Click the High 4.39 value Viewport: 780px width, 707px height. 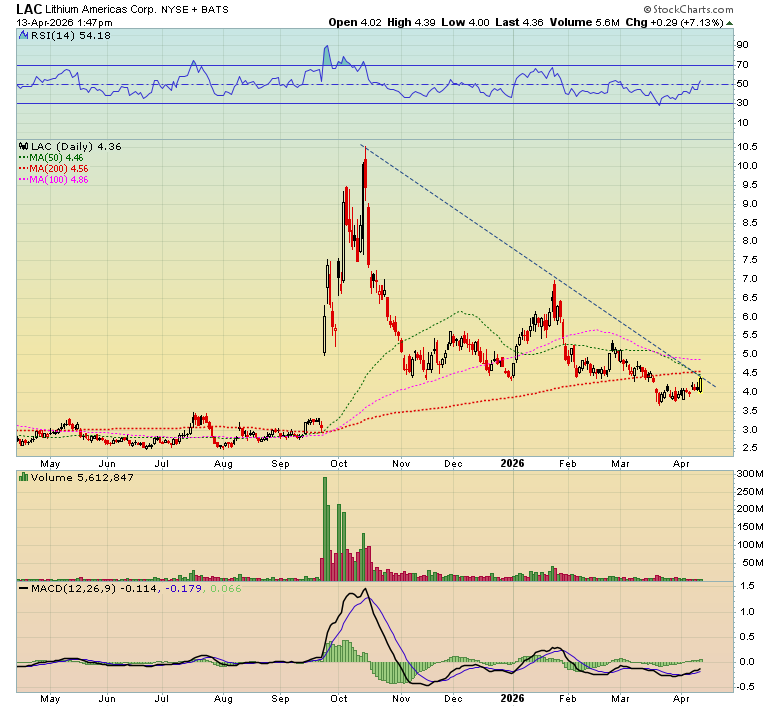[x=411, y=22]
